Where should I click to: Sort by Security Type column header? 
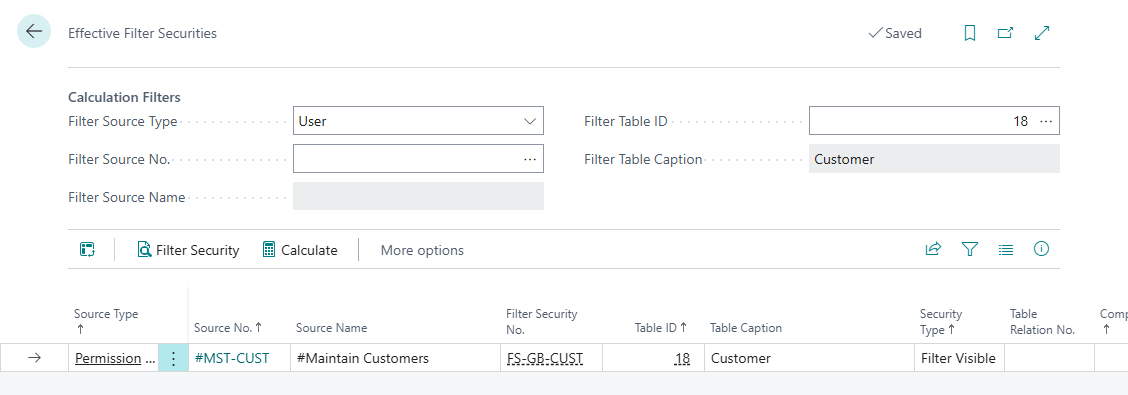coord(941,322)
